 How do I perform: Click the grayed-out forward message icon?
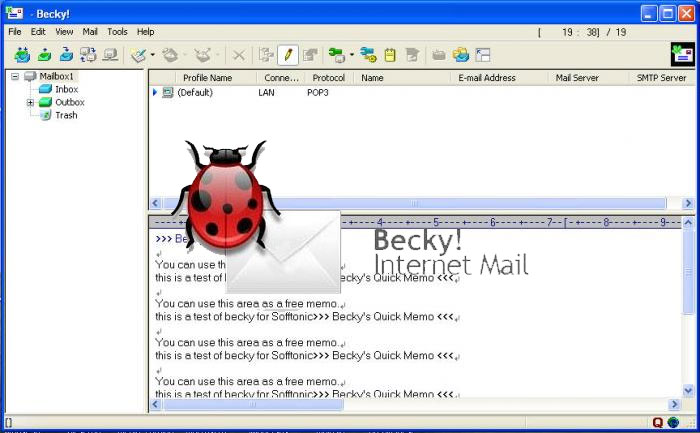[x=202, y=55]
